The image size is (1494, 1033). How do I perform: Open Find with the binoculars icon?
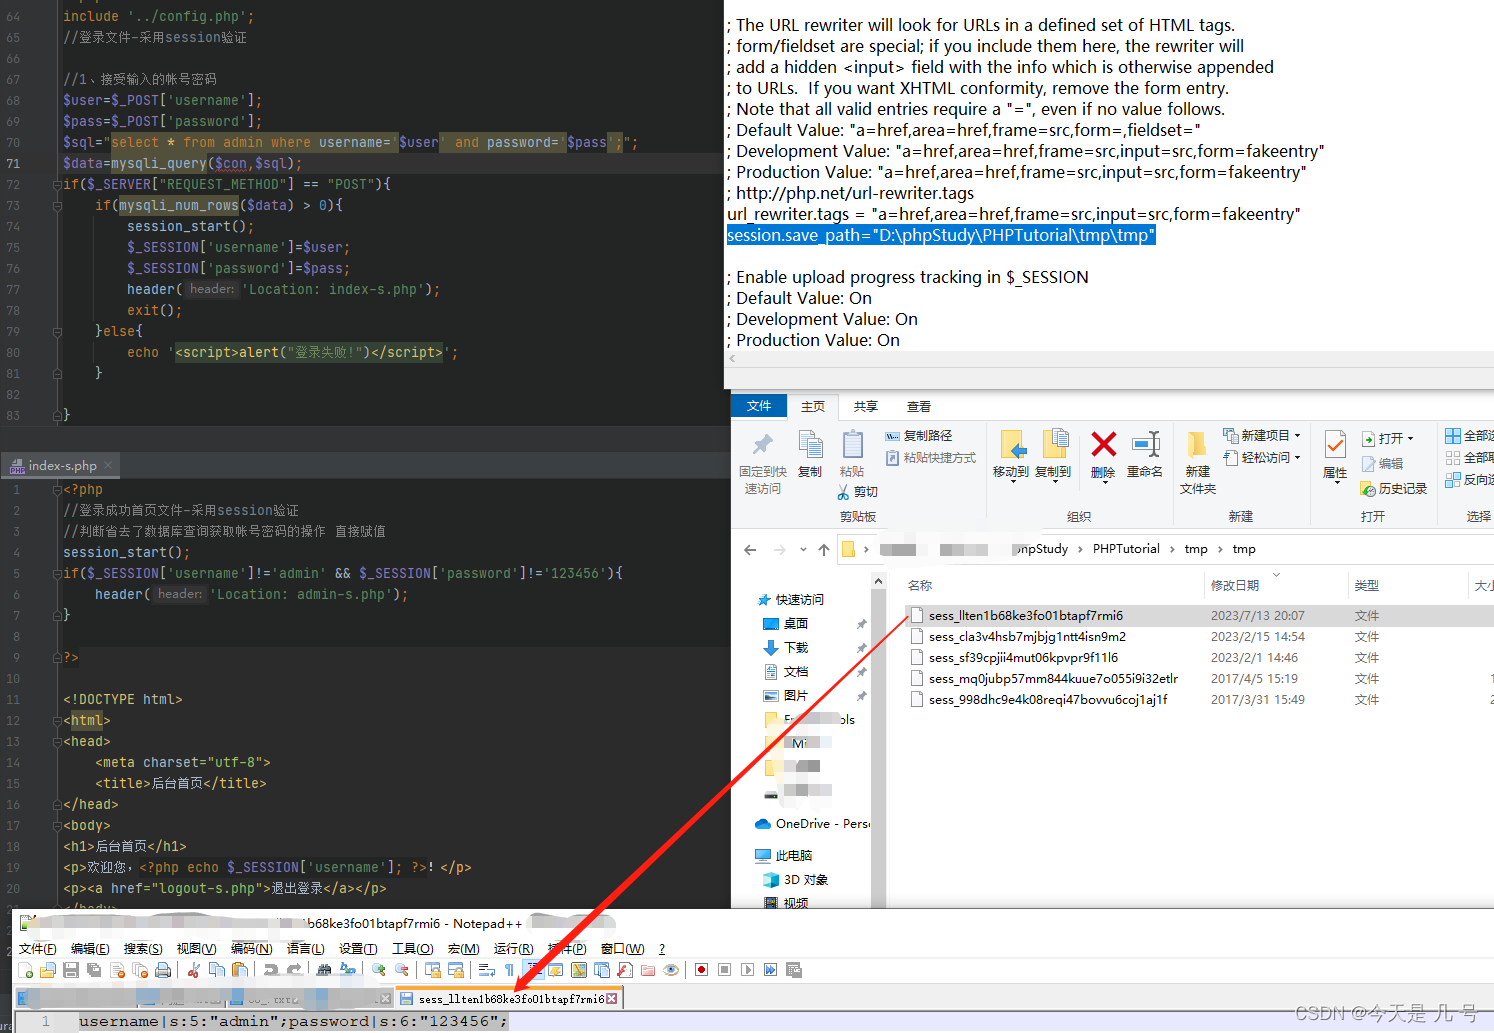[x=324, y=970]
